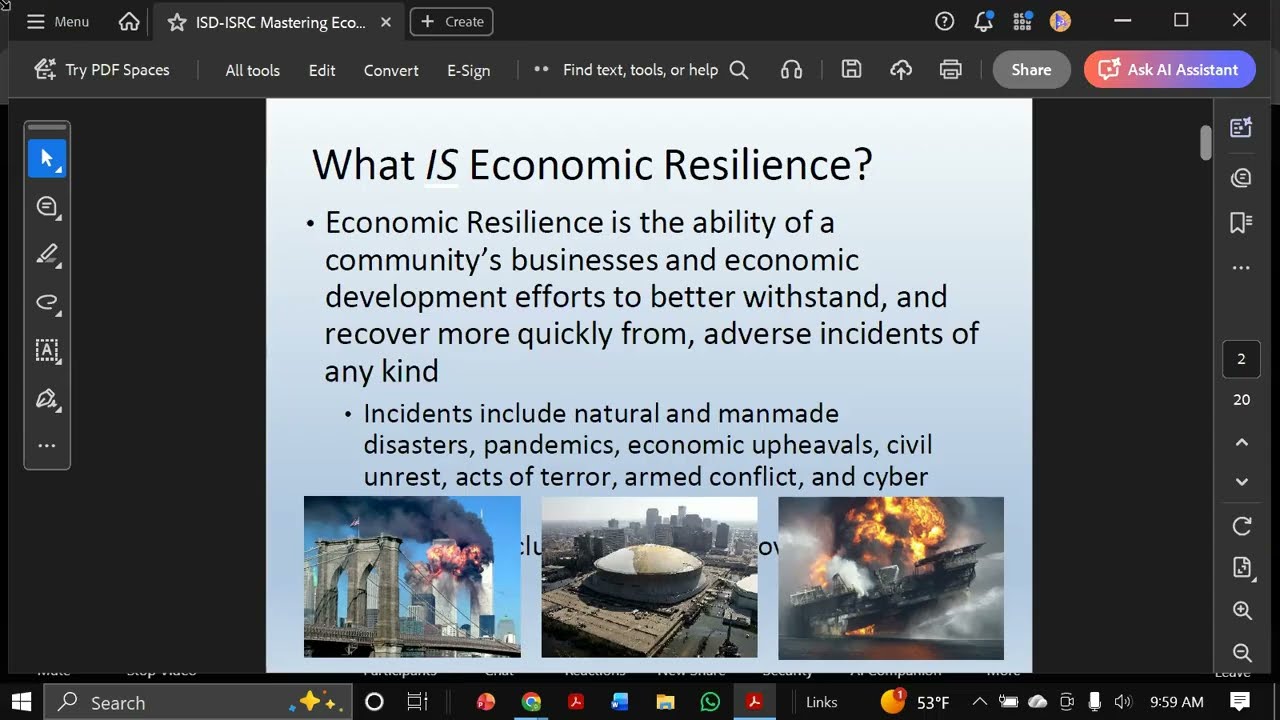Viewport: 1280px width, 720px height.
Task: Click the Create button
Action: pos(452,21)
